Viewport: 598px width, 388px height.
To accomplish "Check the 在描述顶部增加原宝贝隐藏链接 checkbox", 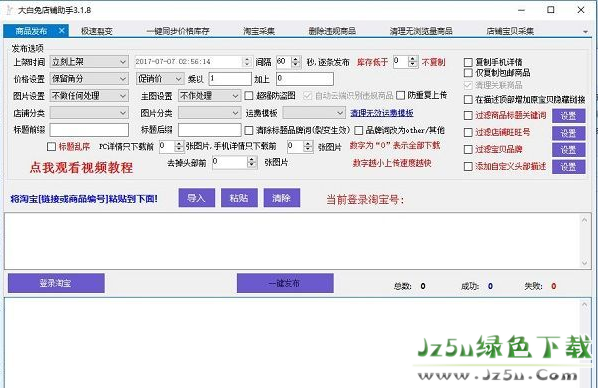I will tap(468, 100).
